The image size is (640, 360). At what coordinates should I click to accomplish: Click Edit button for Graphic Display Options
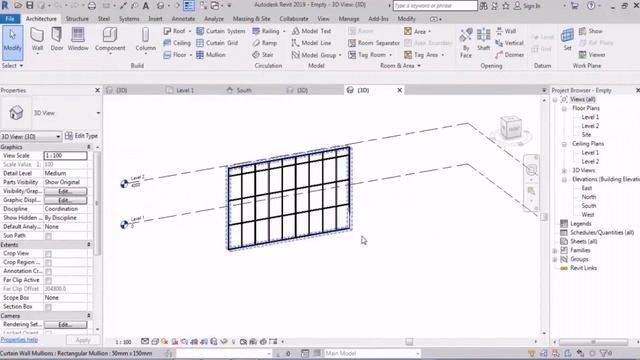point(65,200)
